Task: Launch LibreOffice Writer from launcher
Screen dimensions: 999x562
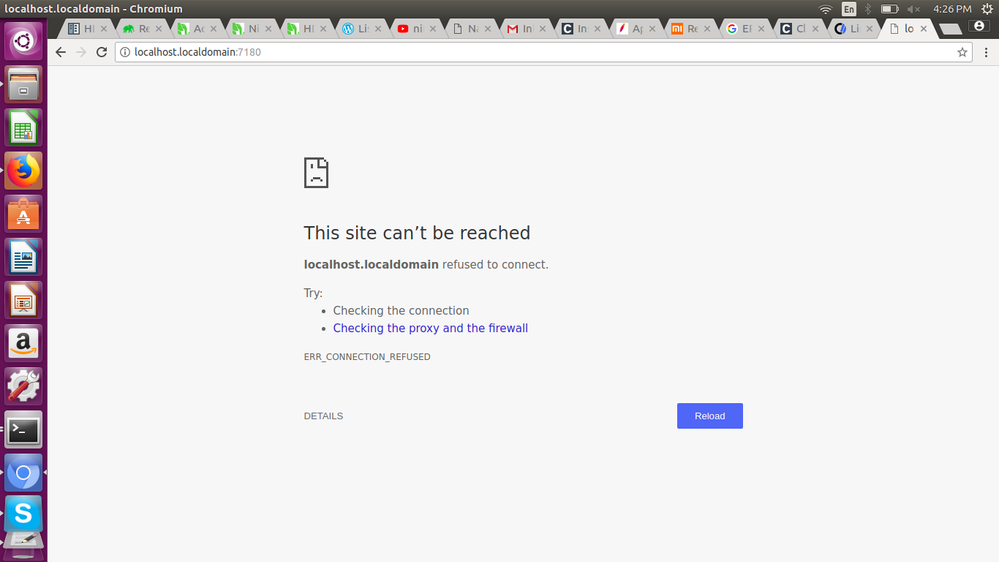Action: [24, 257]
